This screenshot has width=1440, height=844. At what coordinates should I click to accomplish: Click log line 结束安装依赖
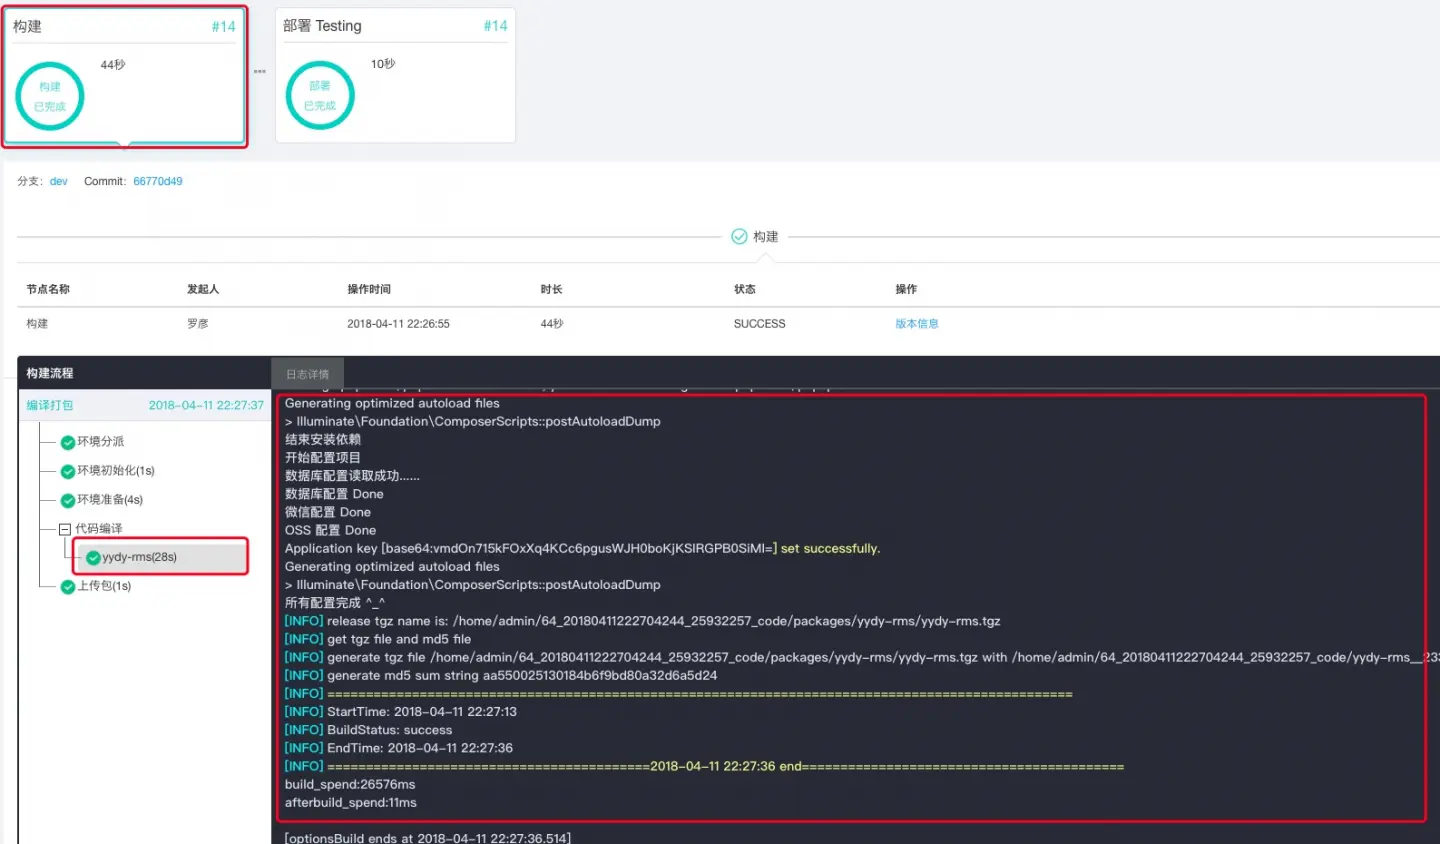(x=323, y=440)
